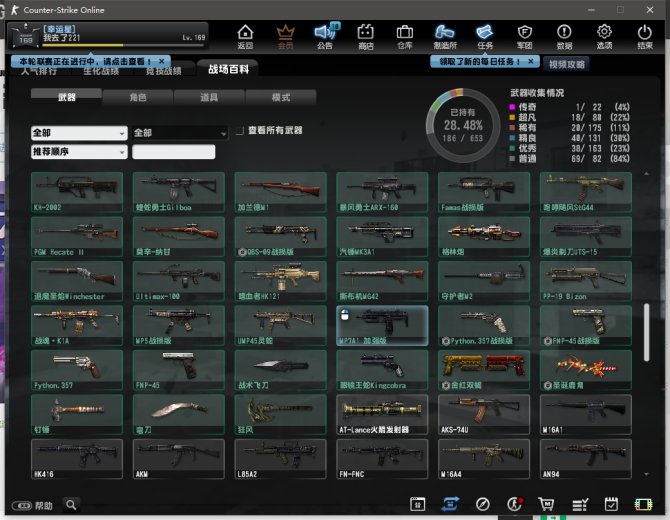Click the weapon search input field
Viewport: 670px width, 520px height.
click(173, 152)
